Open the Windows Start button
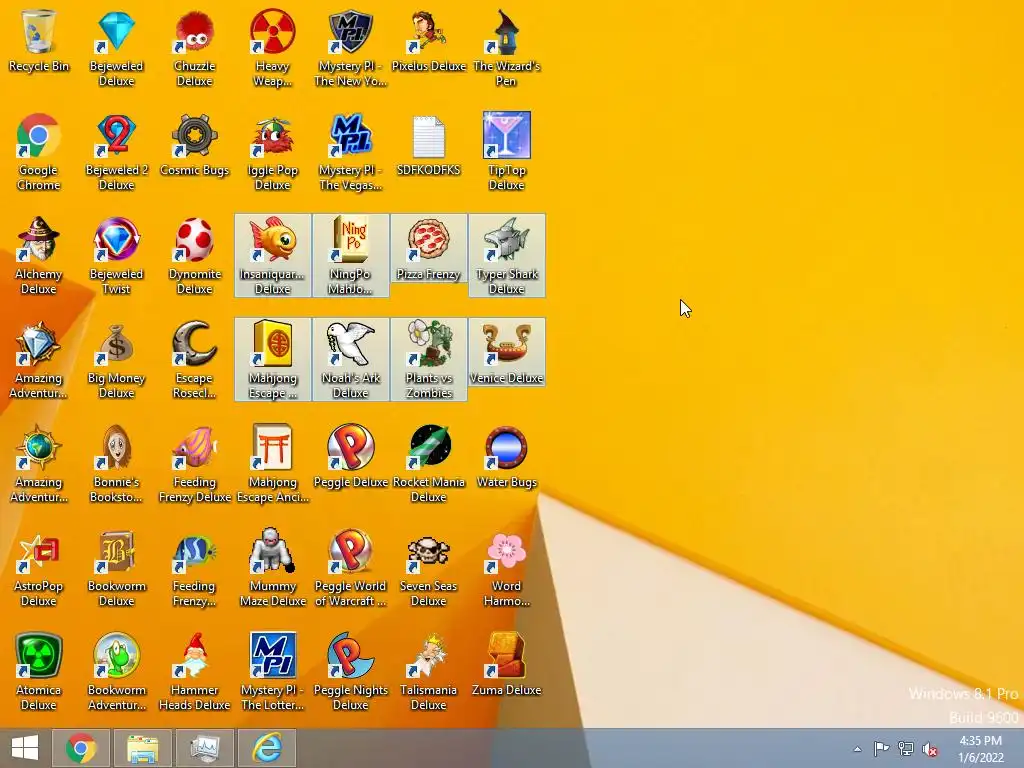 coord(25,748)
